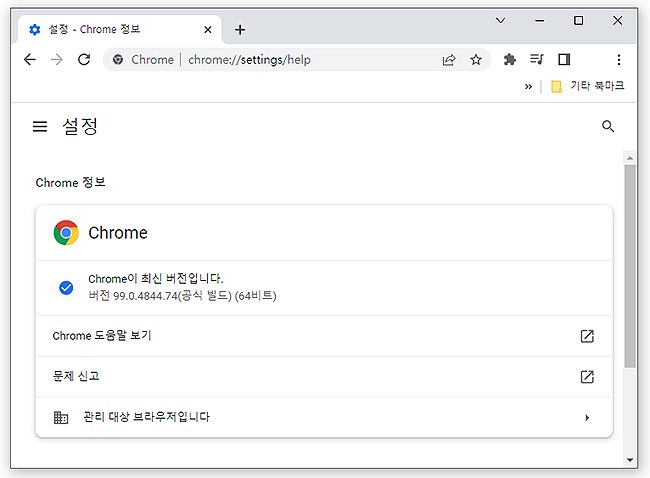
Task: Click the Chrome 정보 section heading
Action: [70, 182]
